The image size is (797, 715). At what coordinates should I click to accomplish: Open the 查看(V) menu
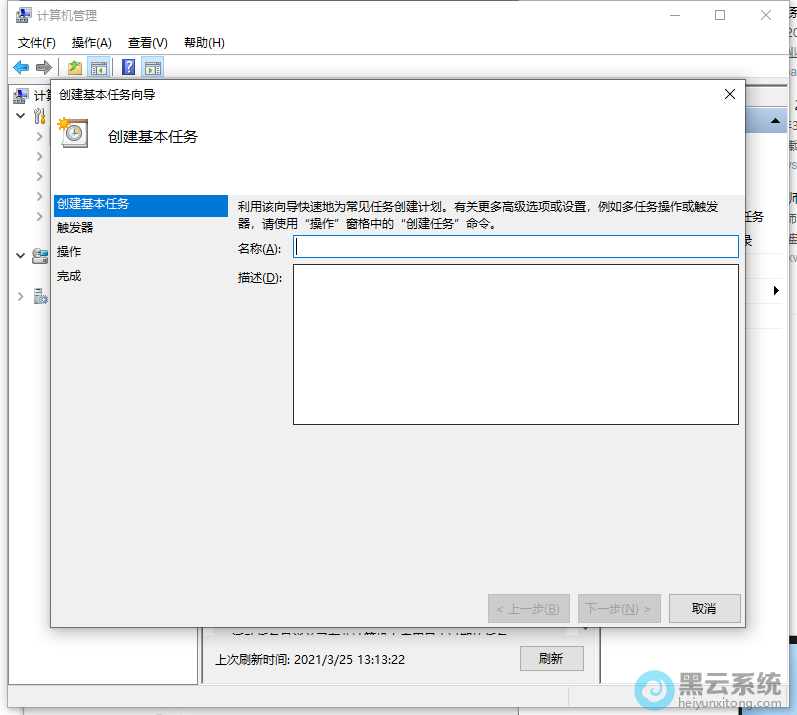click(147, 43)
